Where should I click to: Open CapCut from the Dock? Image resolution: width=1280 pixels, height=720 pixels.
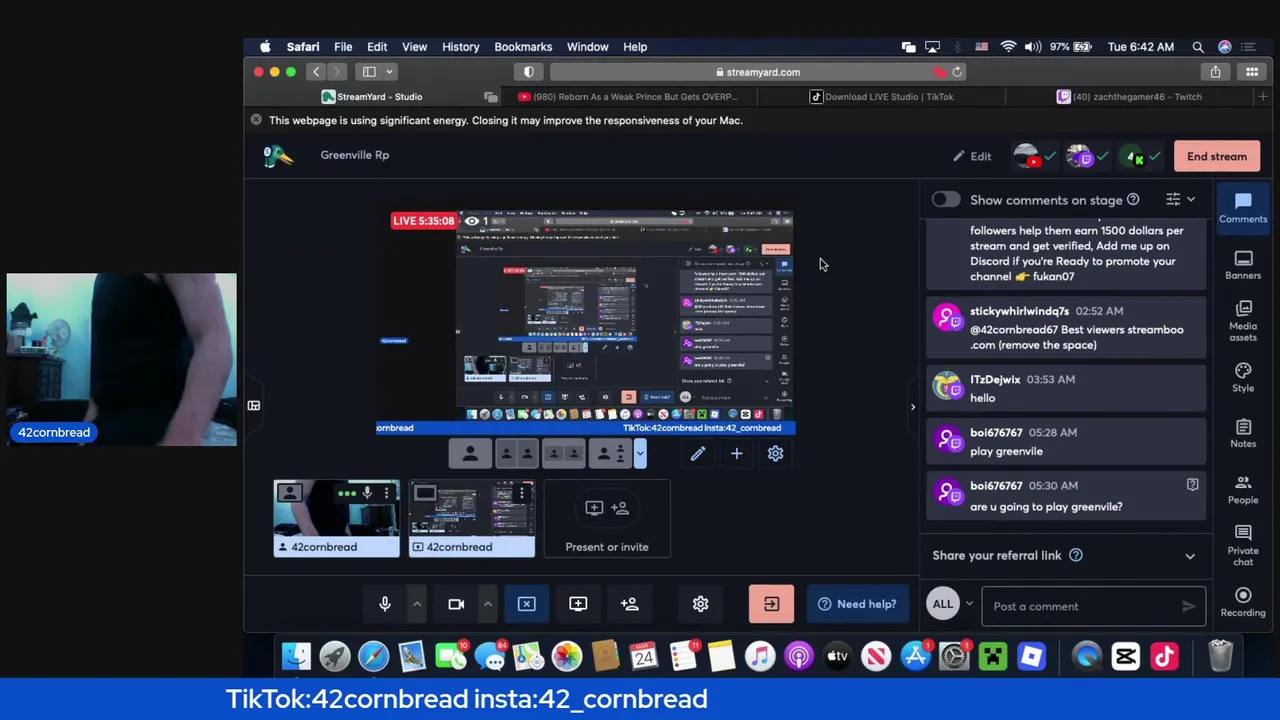[1125, 657]
